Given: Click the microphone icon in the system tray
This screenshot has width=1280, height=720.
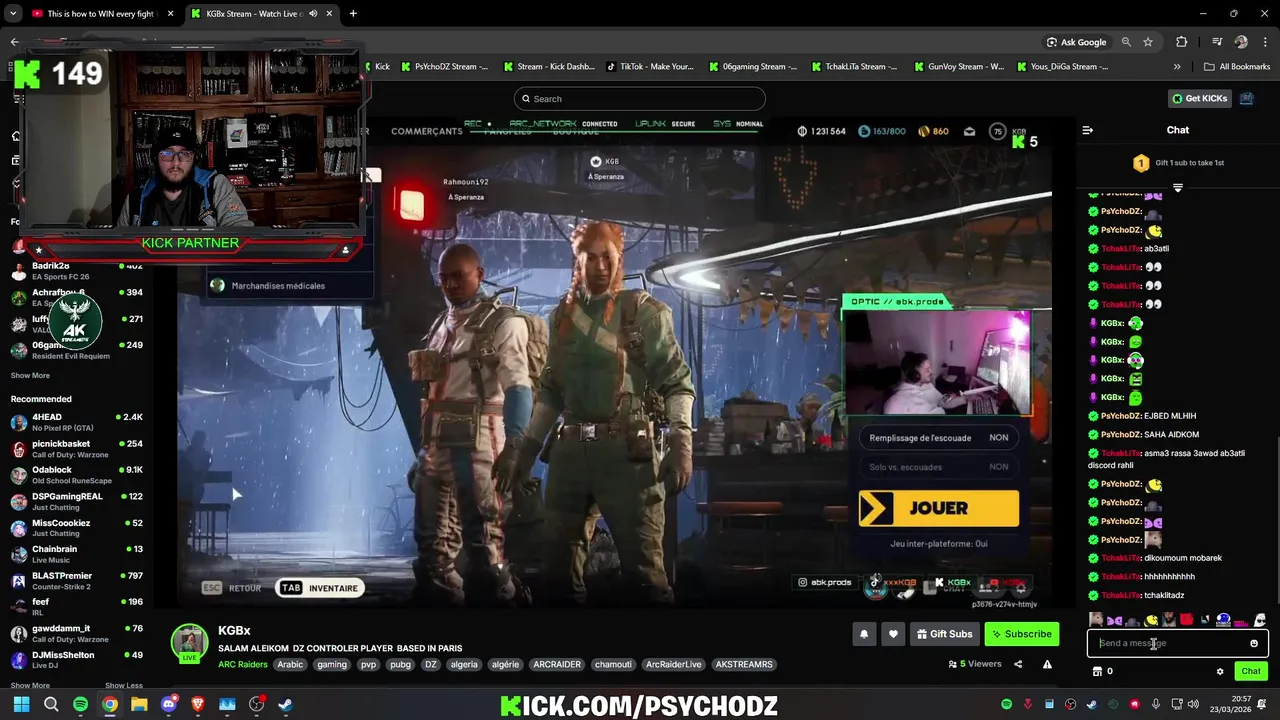Looking at the screenshot, I should 1156,705.
